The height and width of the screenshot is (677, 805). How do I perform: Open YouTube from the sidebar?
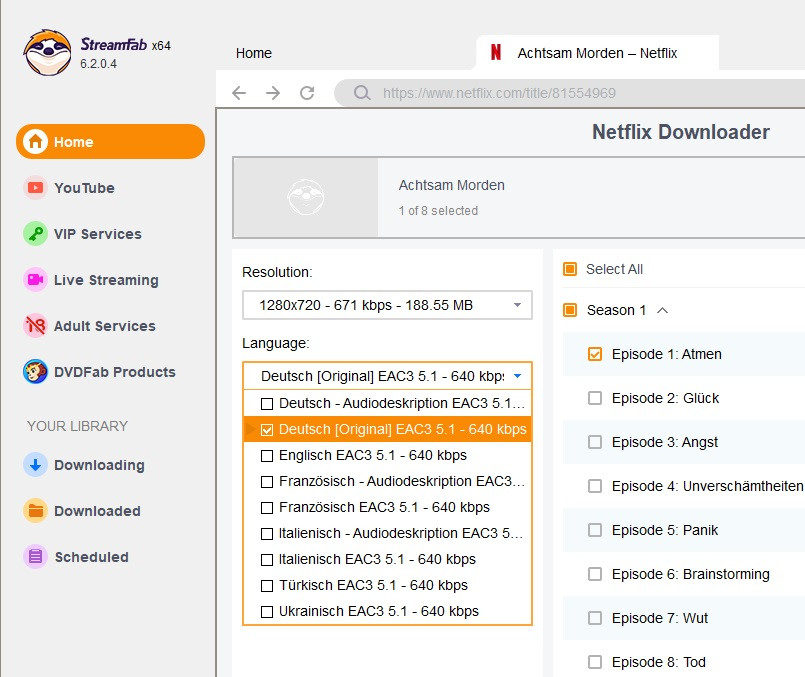tap(84, 188)
